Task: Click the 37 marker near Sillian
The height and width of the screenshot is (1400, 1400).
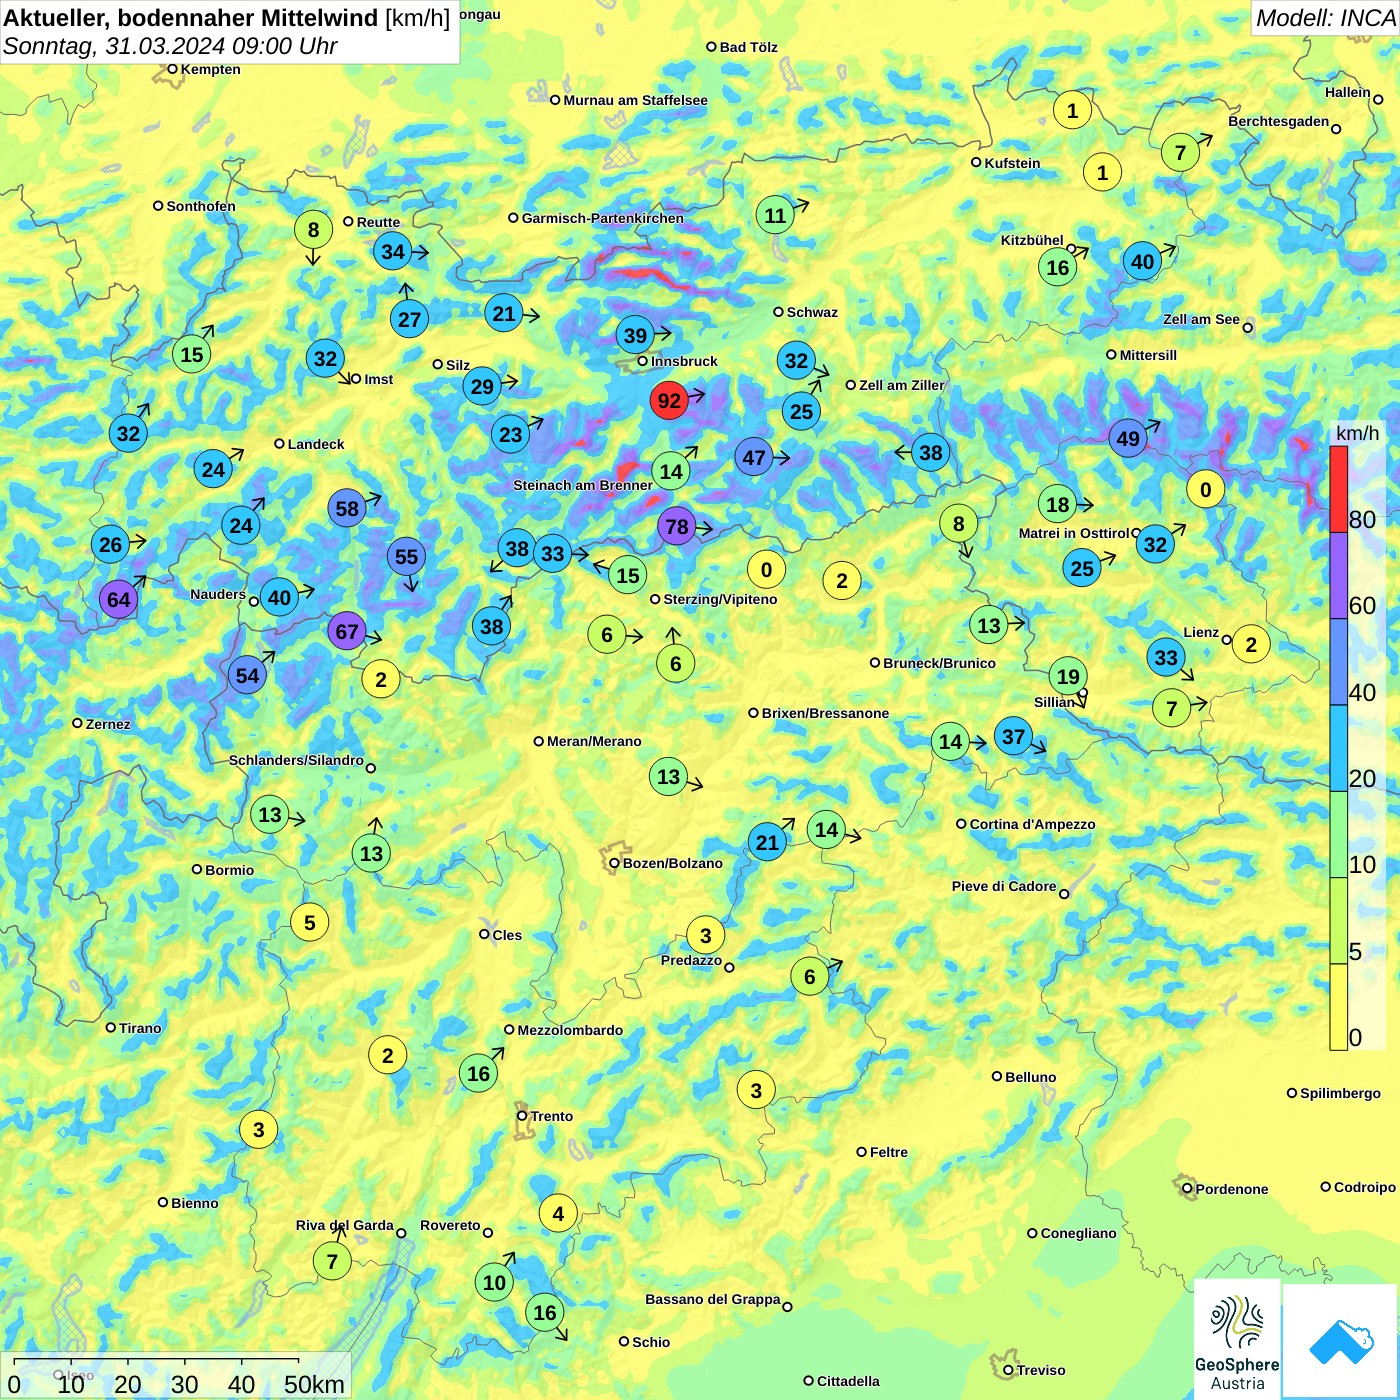Action: click(x=1013, y=736)
